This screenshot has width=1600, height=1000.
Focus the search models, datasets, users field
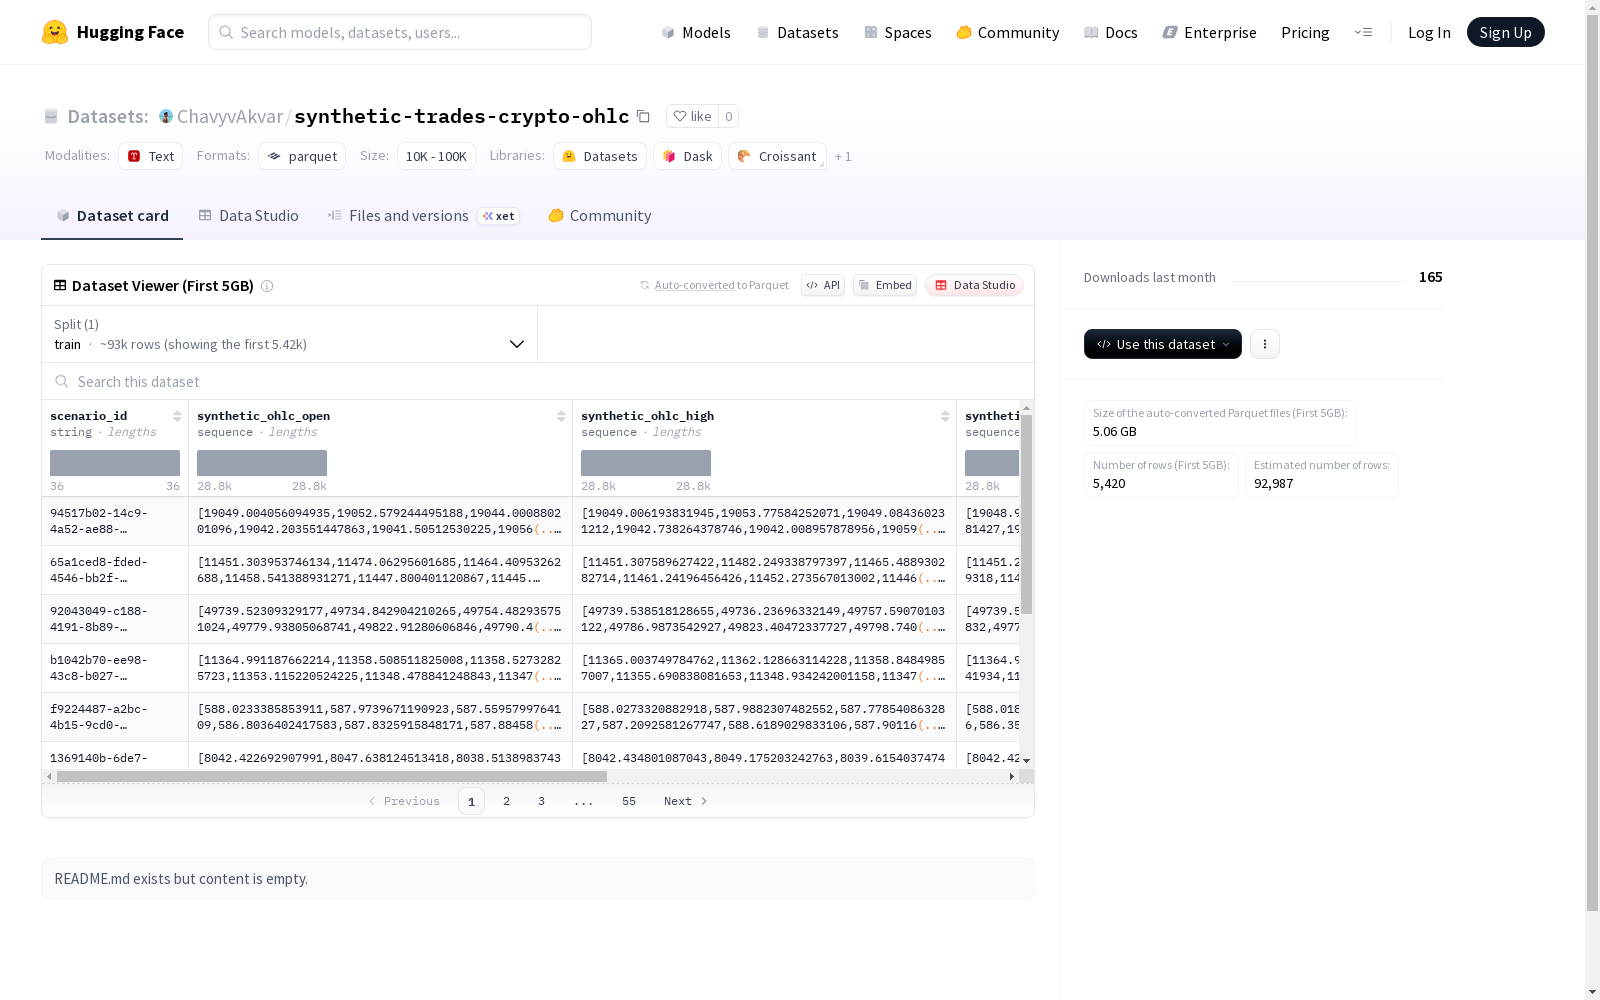tap(400, 32)
